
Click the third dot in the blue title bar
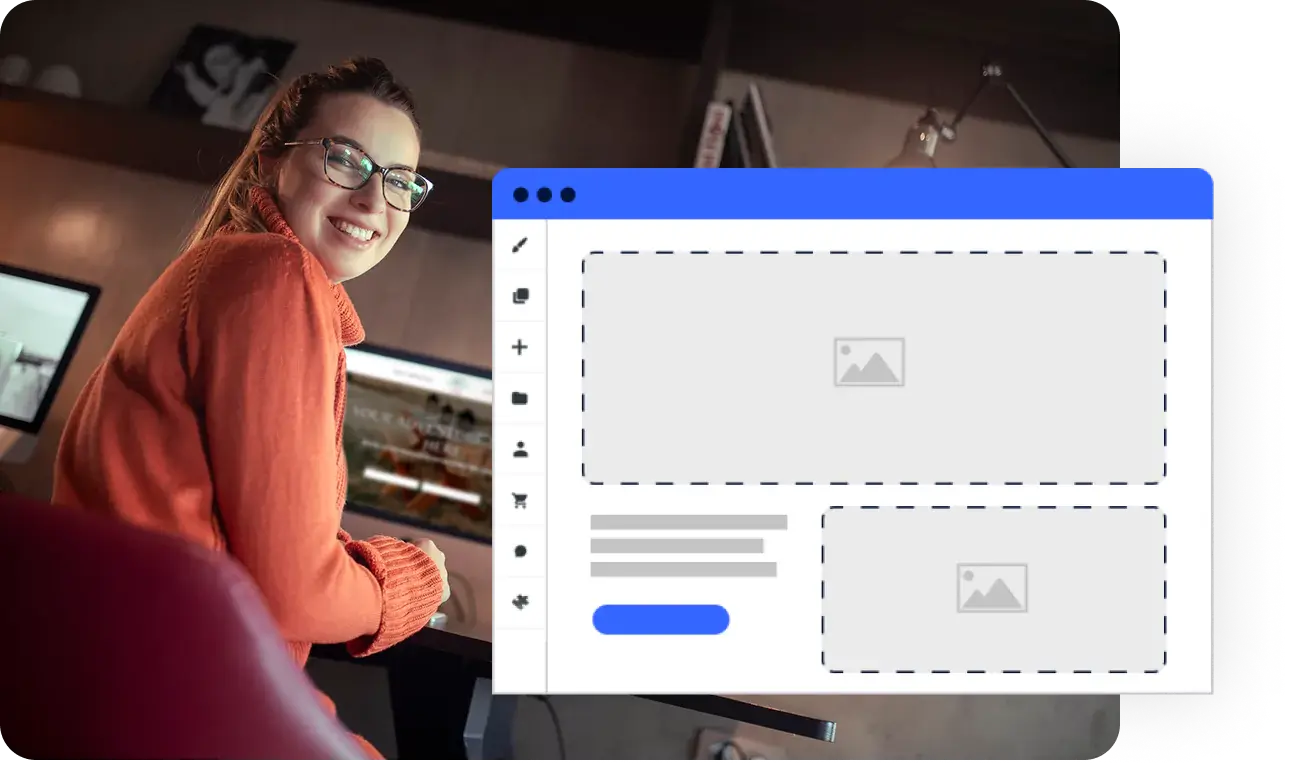click(568, 195)
